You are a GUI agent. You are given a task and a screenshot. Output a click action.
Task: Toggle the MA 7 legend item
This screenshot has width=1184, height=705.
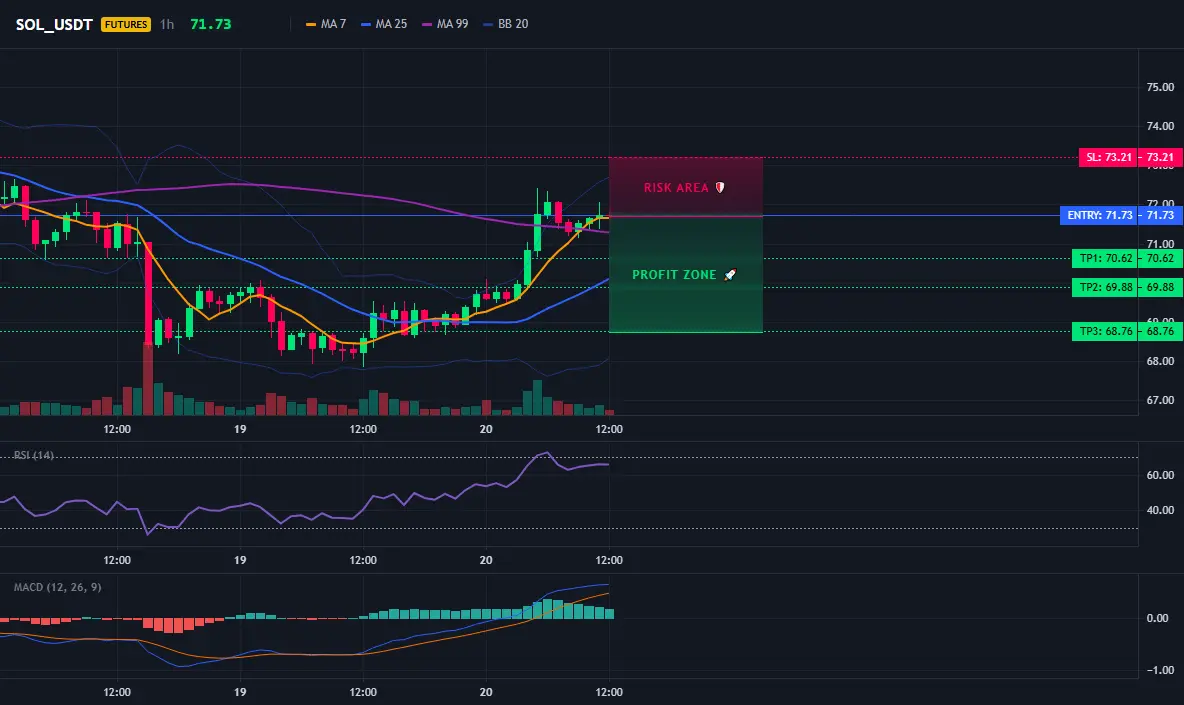click(325, 24)
